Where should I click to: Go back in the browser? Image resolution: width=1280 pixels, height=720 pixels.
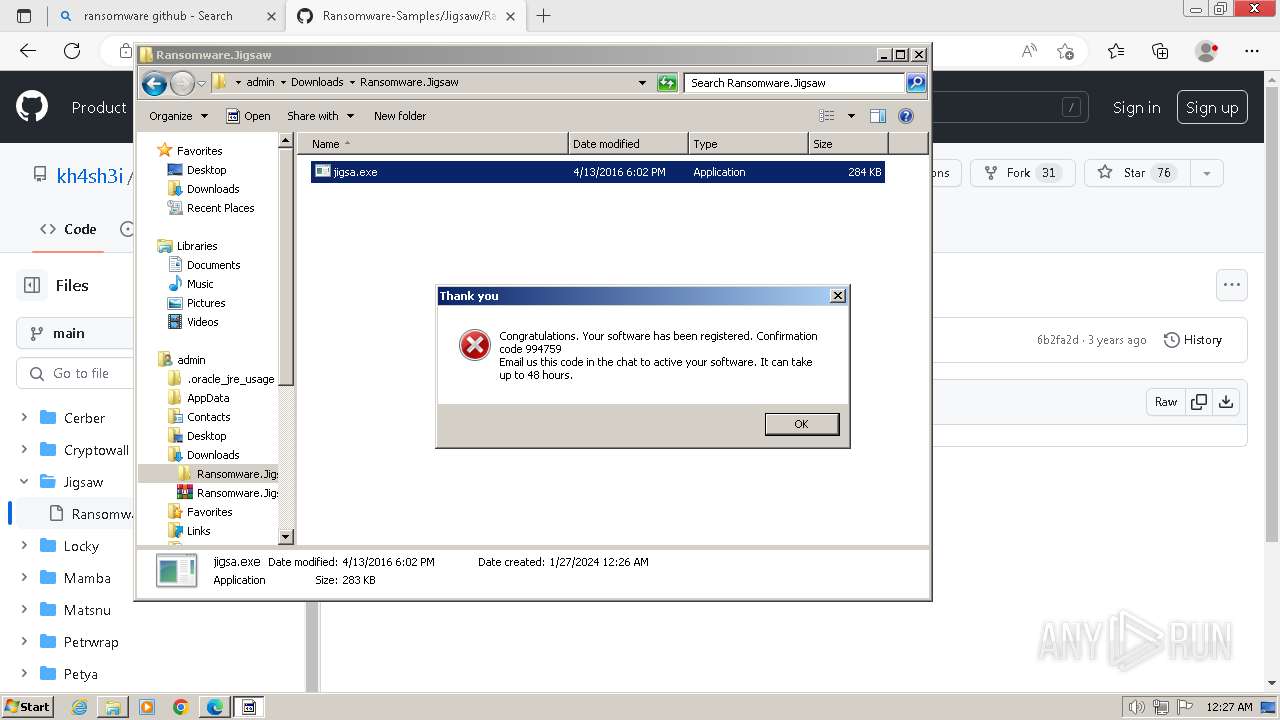pos(28,51)
